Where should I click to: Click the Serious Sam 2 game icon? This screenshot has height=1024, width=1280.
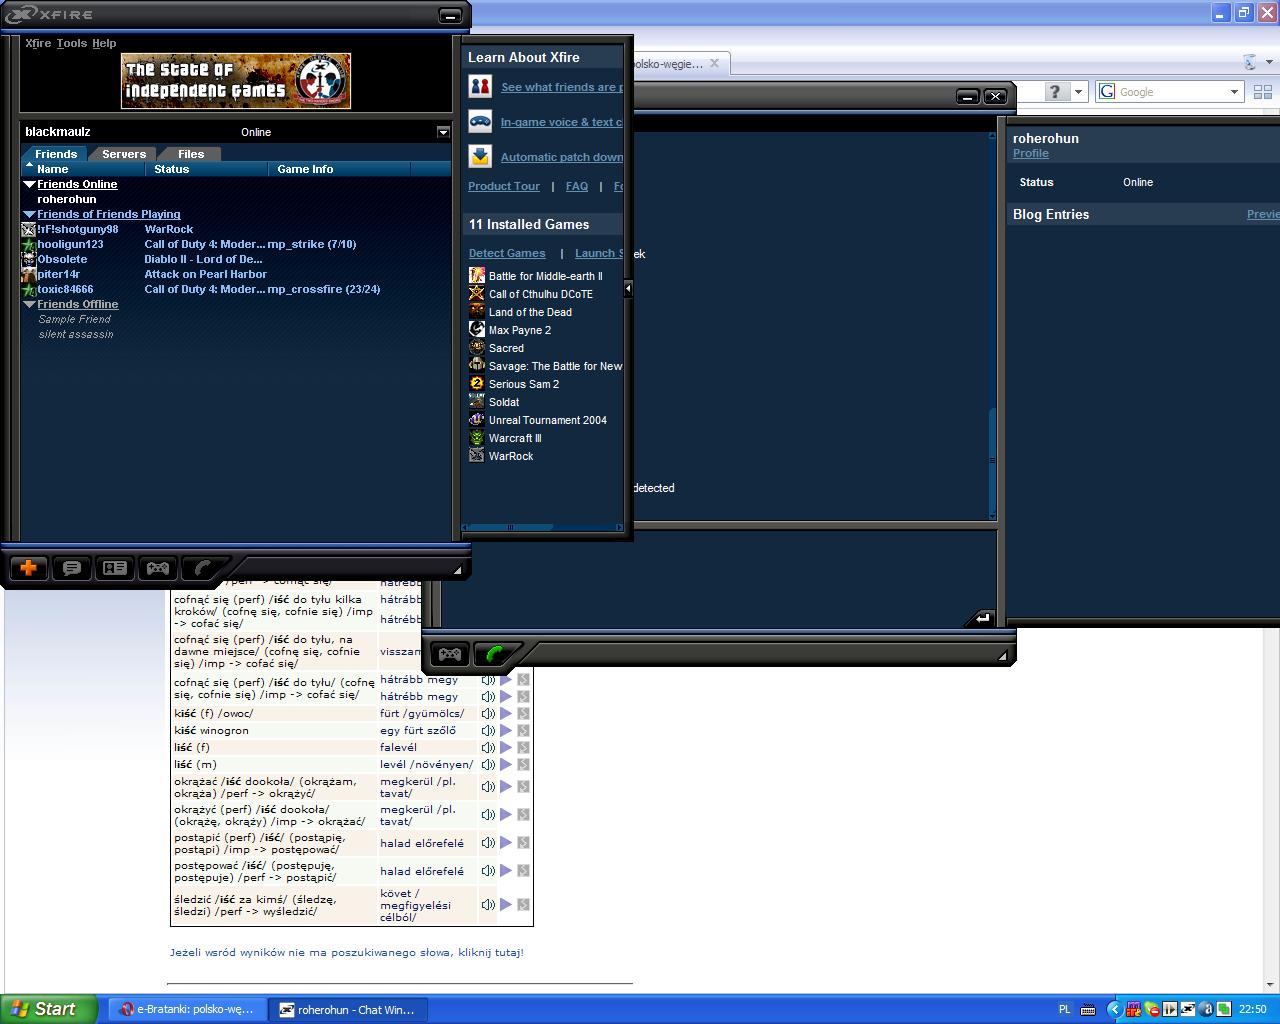(x=477, y=384)
